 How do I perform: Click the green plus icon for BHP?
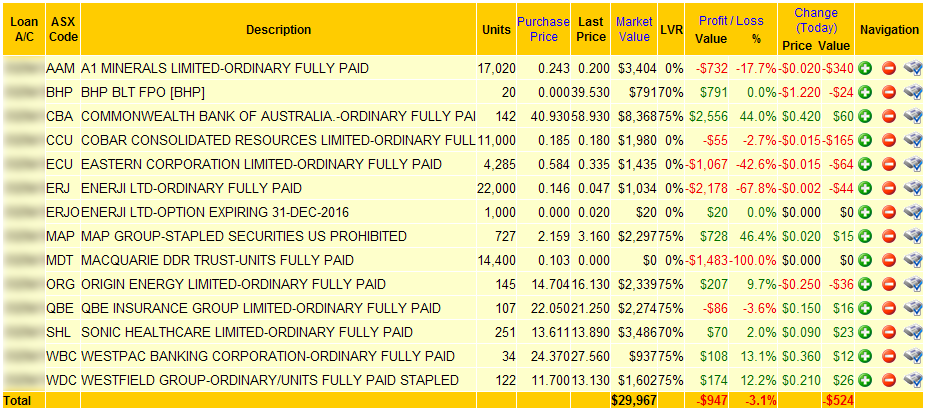[x=866, y=92]
